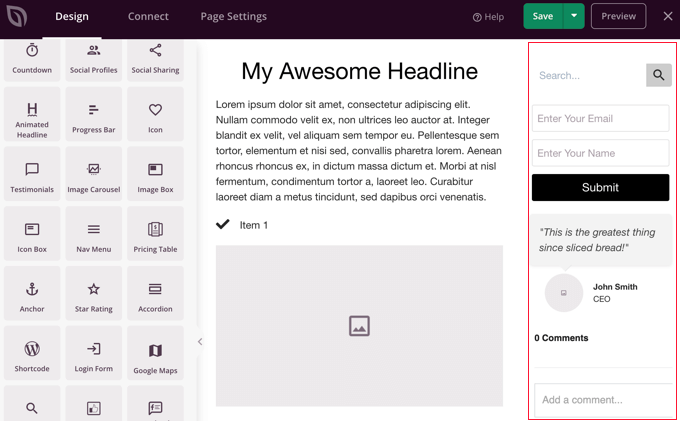The image size is (680, 421).
Task: Choose the Image Carousel block
Action: pyautogui.click(x=93, y=176)
